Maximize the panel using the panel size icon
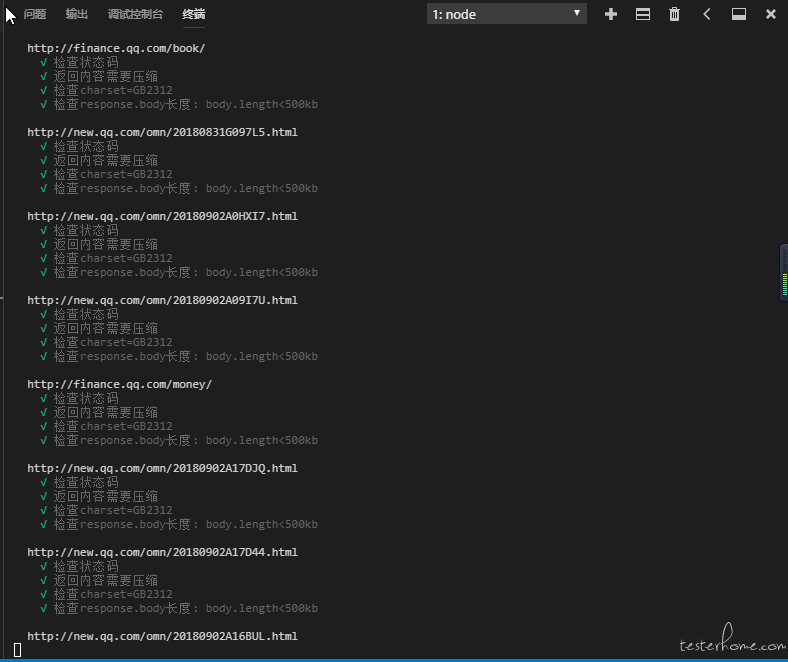This screenshot has width=788, height=662. pos(739,14)
